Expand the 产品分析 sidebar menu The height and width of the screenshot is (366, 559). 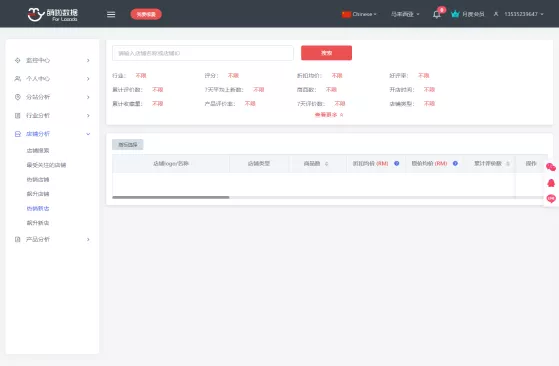52,239
